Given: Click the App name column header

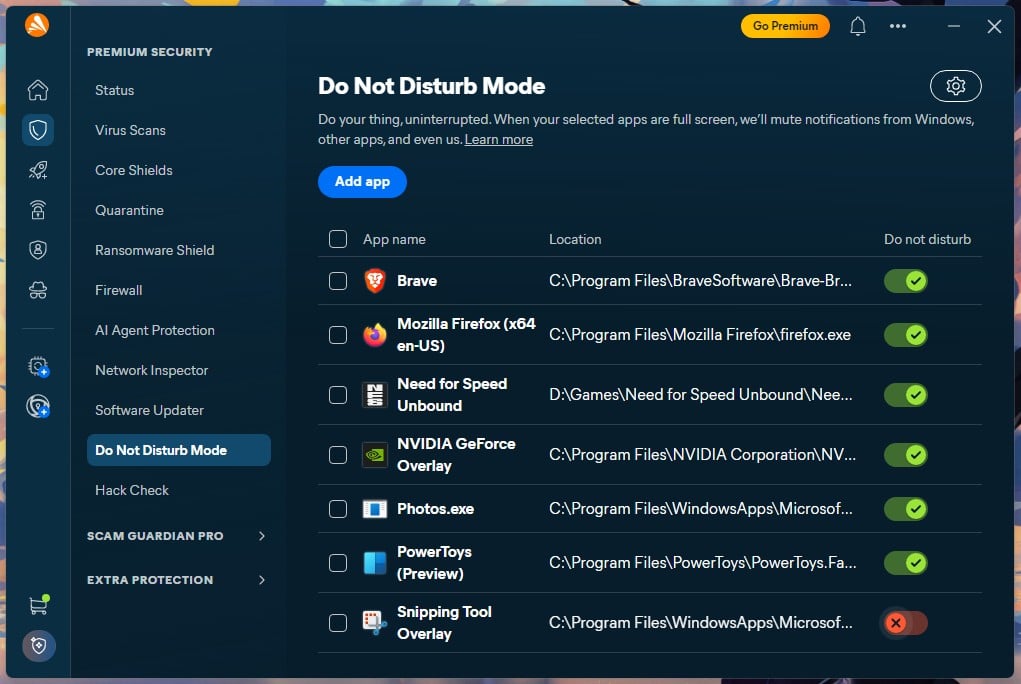Looking at the screenshot, I should pos(394,239).
